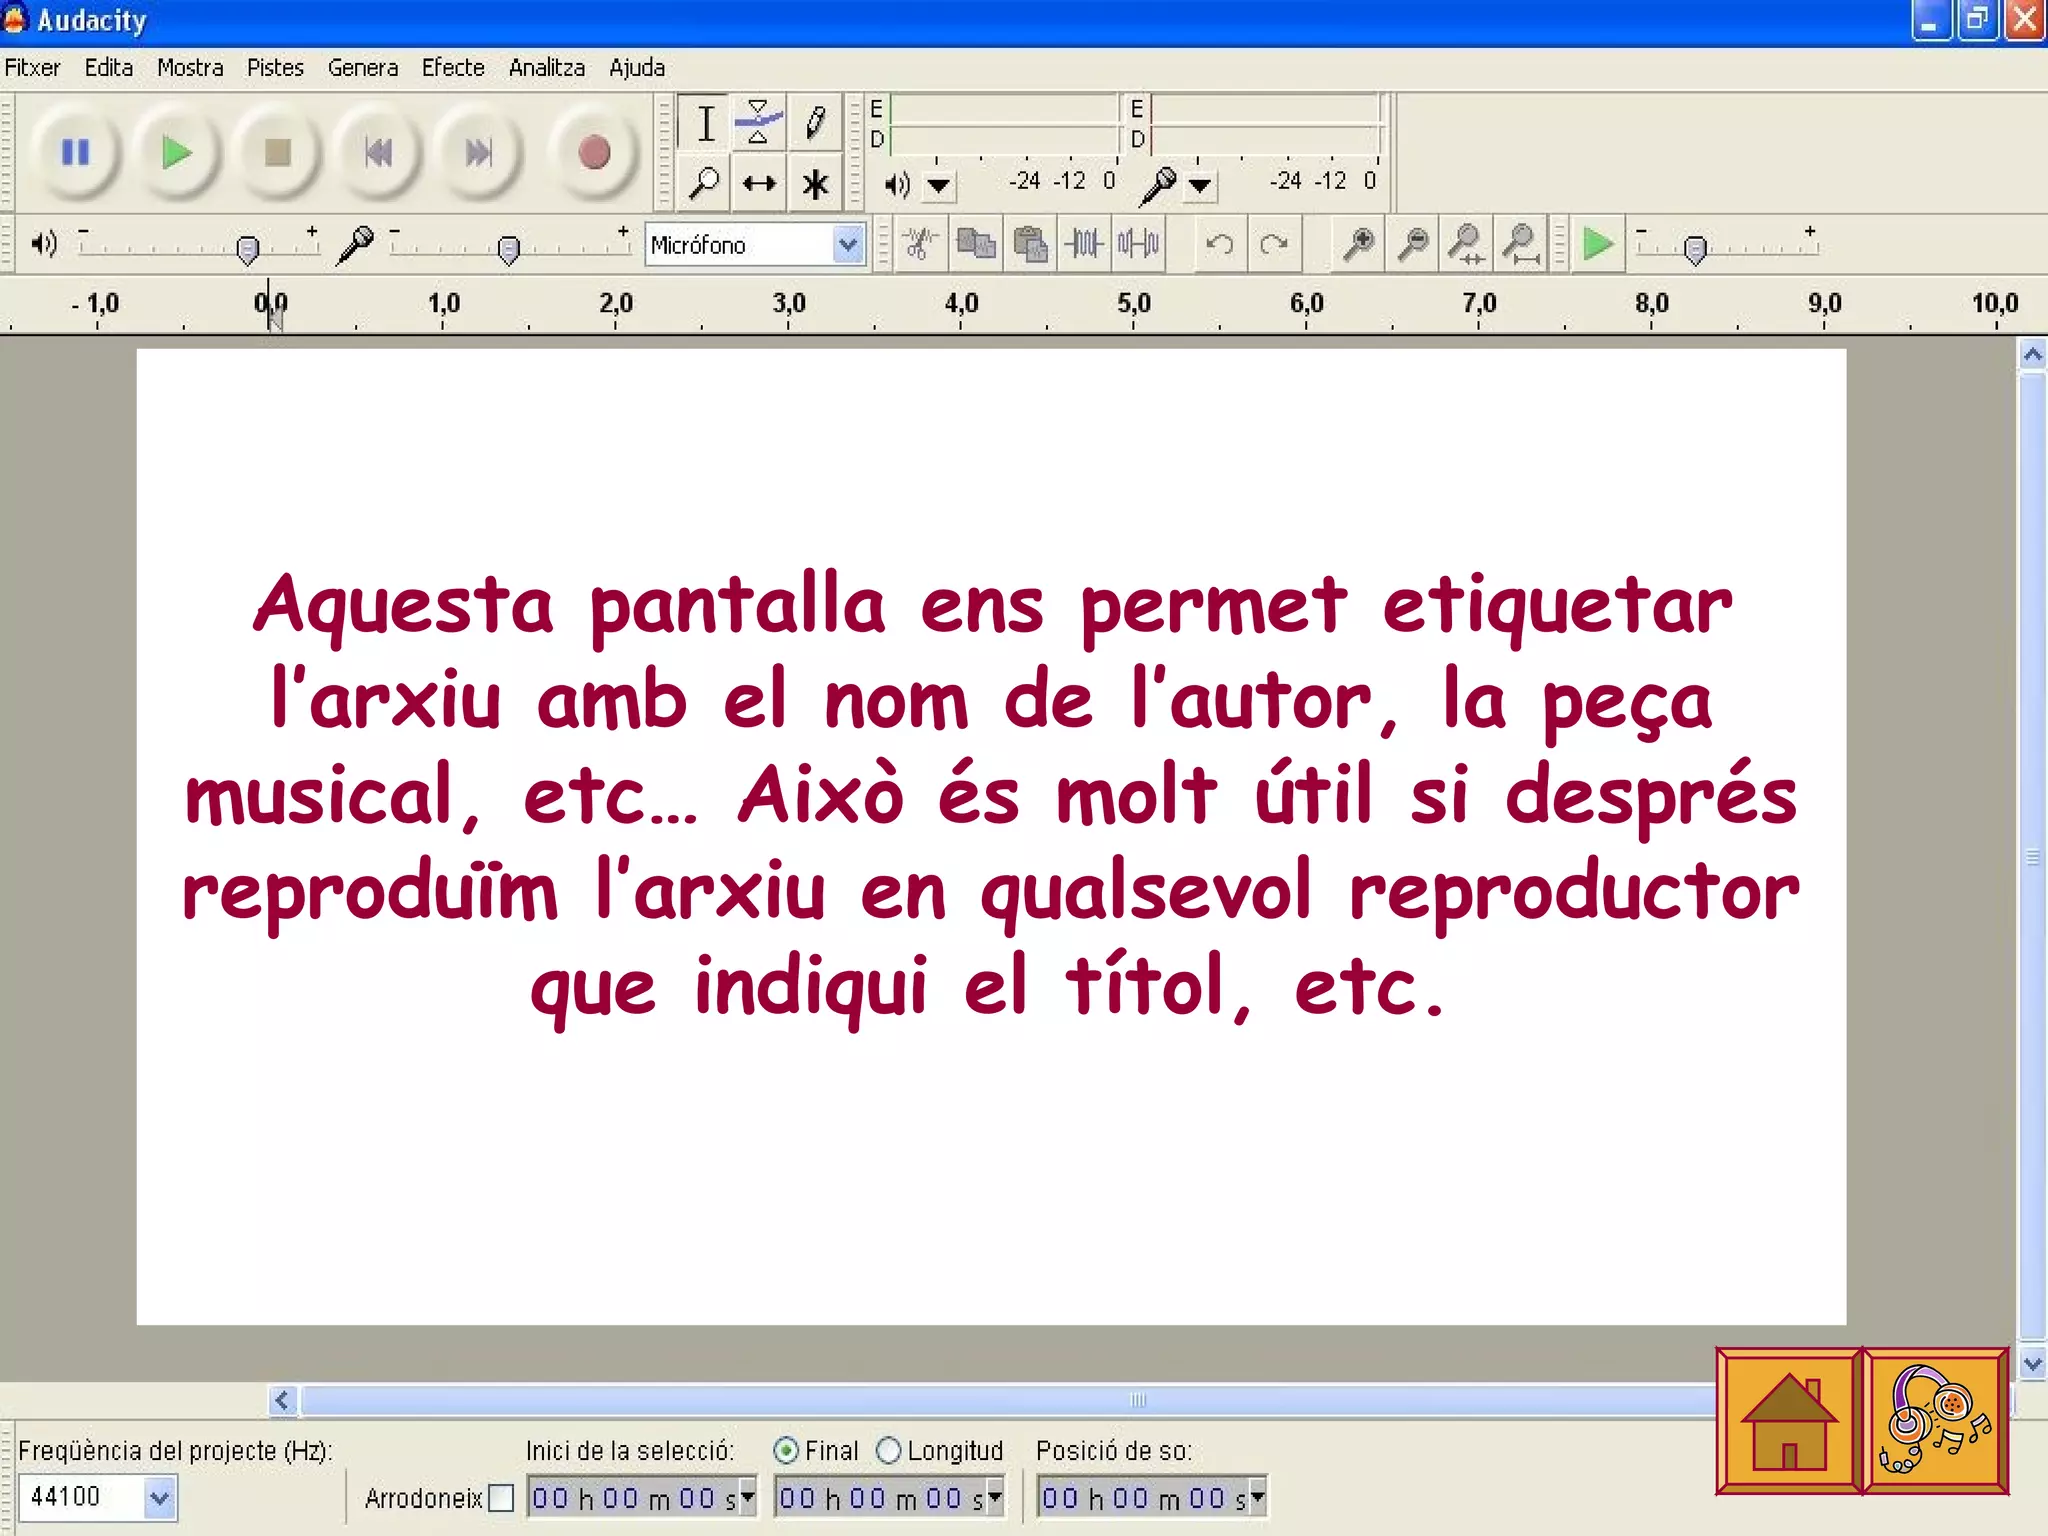Image resolution: width=2048 pixels, height=1536 pixels.
Task: Click the Silence selection icon
Action: (x=1138, y=244)
